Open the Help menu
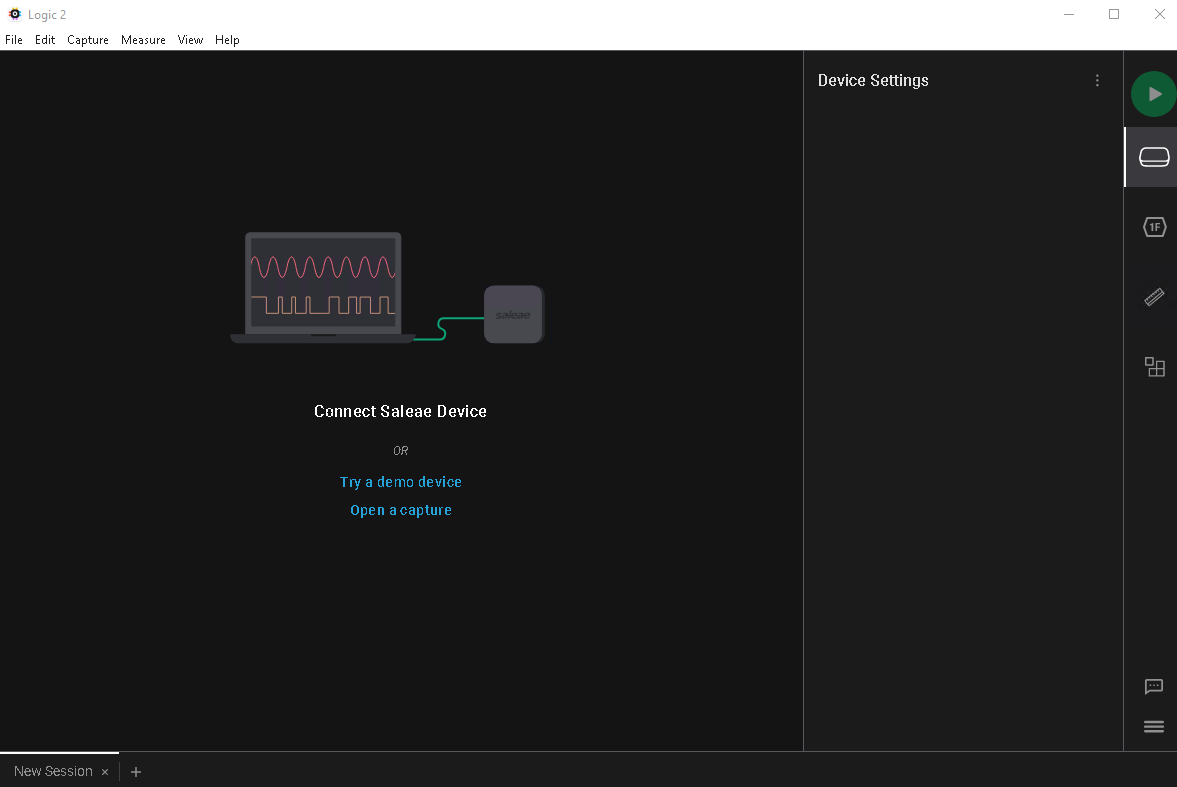 click(x=227, y=40)
